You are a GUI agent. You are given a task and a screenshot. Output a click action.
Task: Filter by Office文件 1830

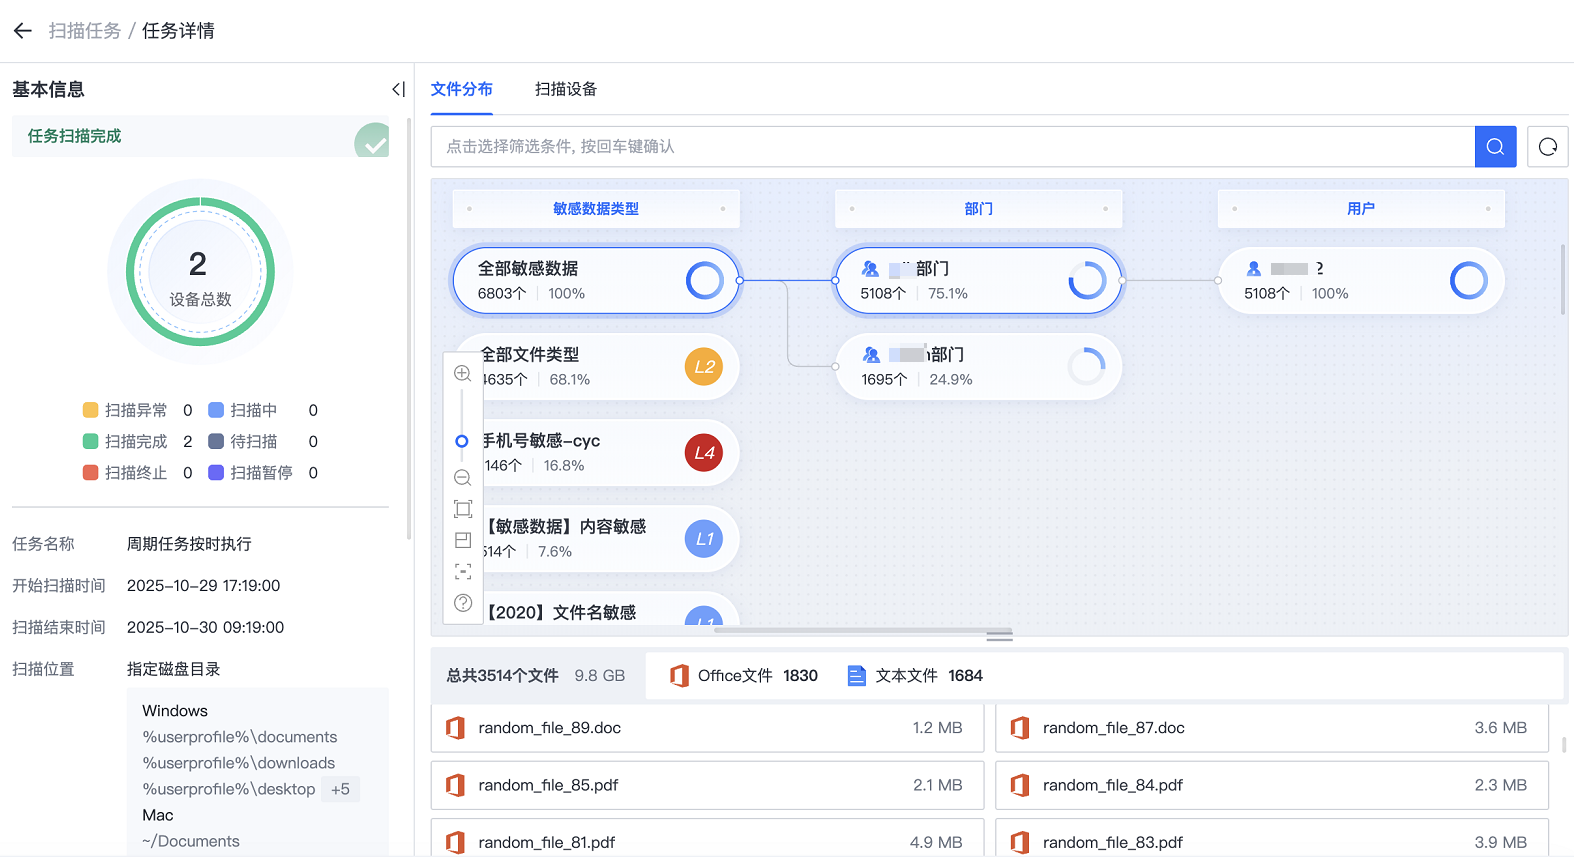(x=744, y=676)
